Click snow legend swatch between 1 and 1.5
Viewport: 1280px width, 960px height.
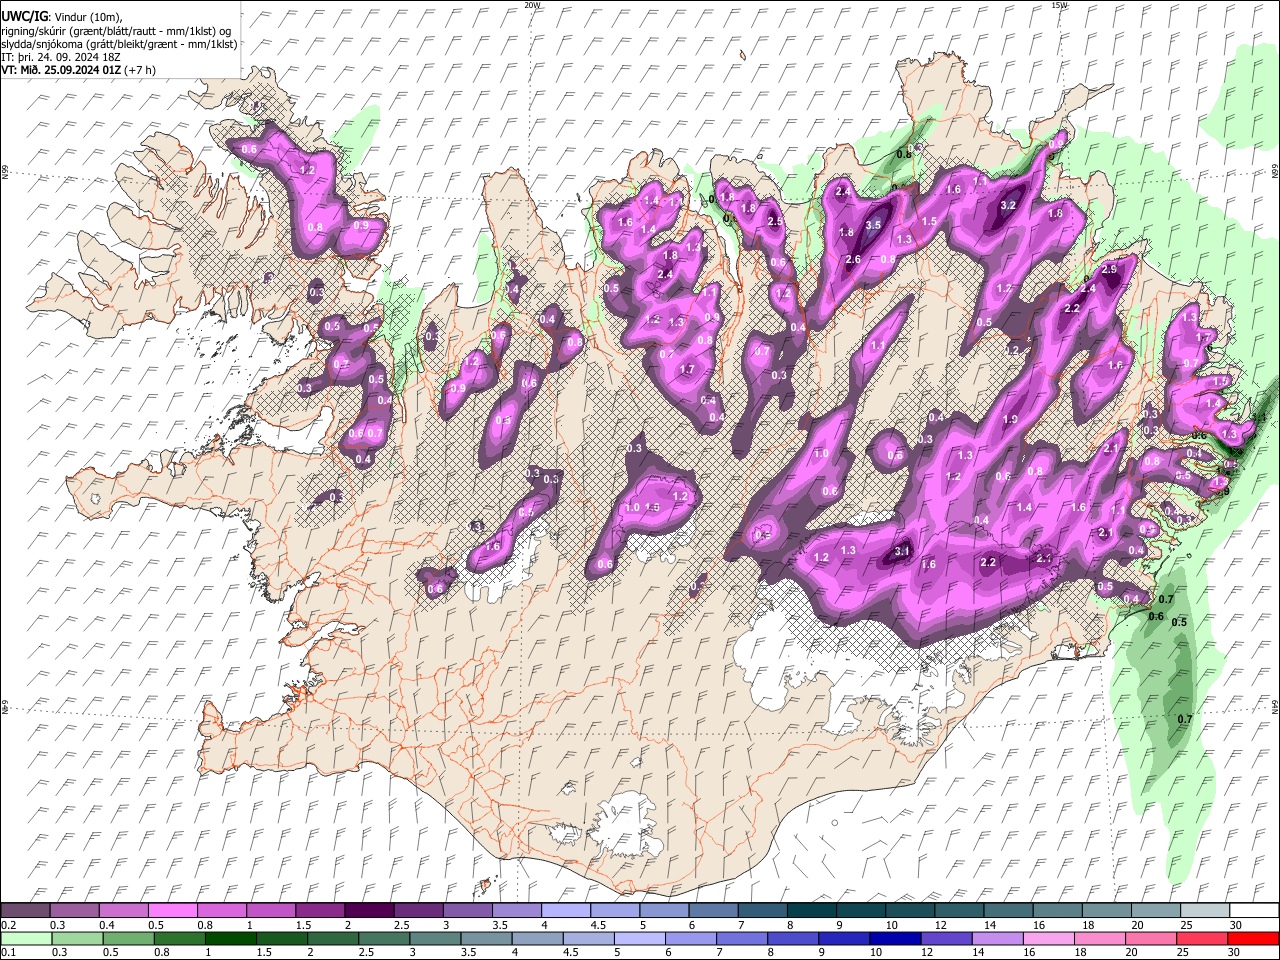point(271,910)
